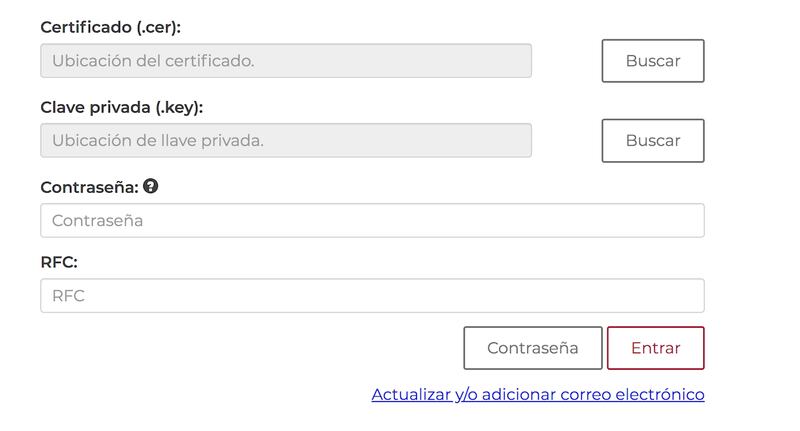Screen dimensions: 800x431
Task: Click Buscar next to the private key field
Action: tap(653, 141)
